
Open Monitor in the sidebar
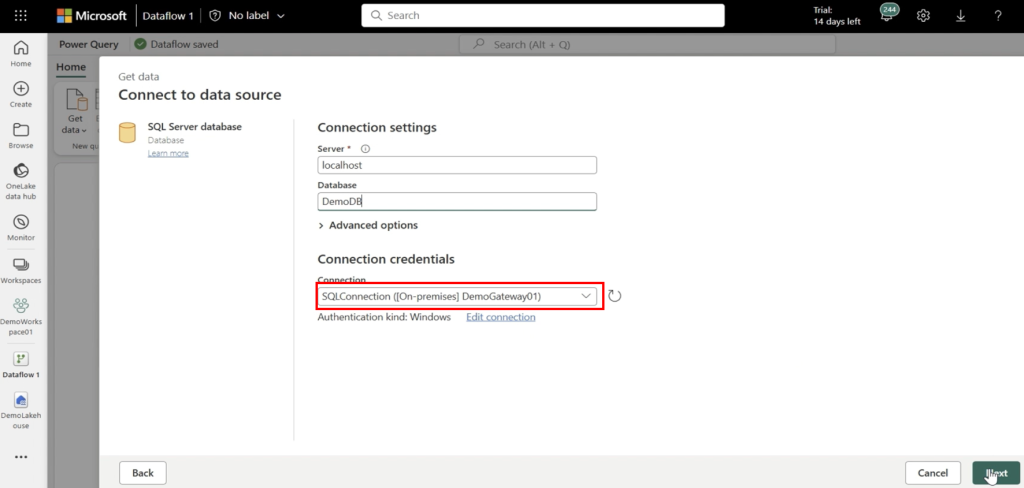click(x=21, y=228)
